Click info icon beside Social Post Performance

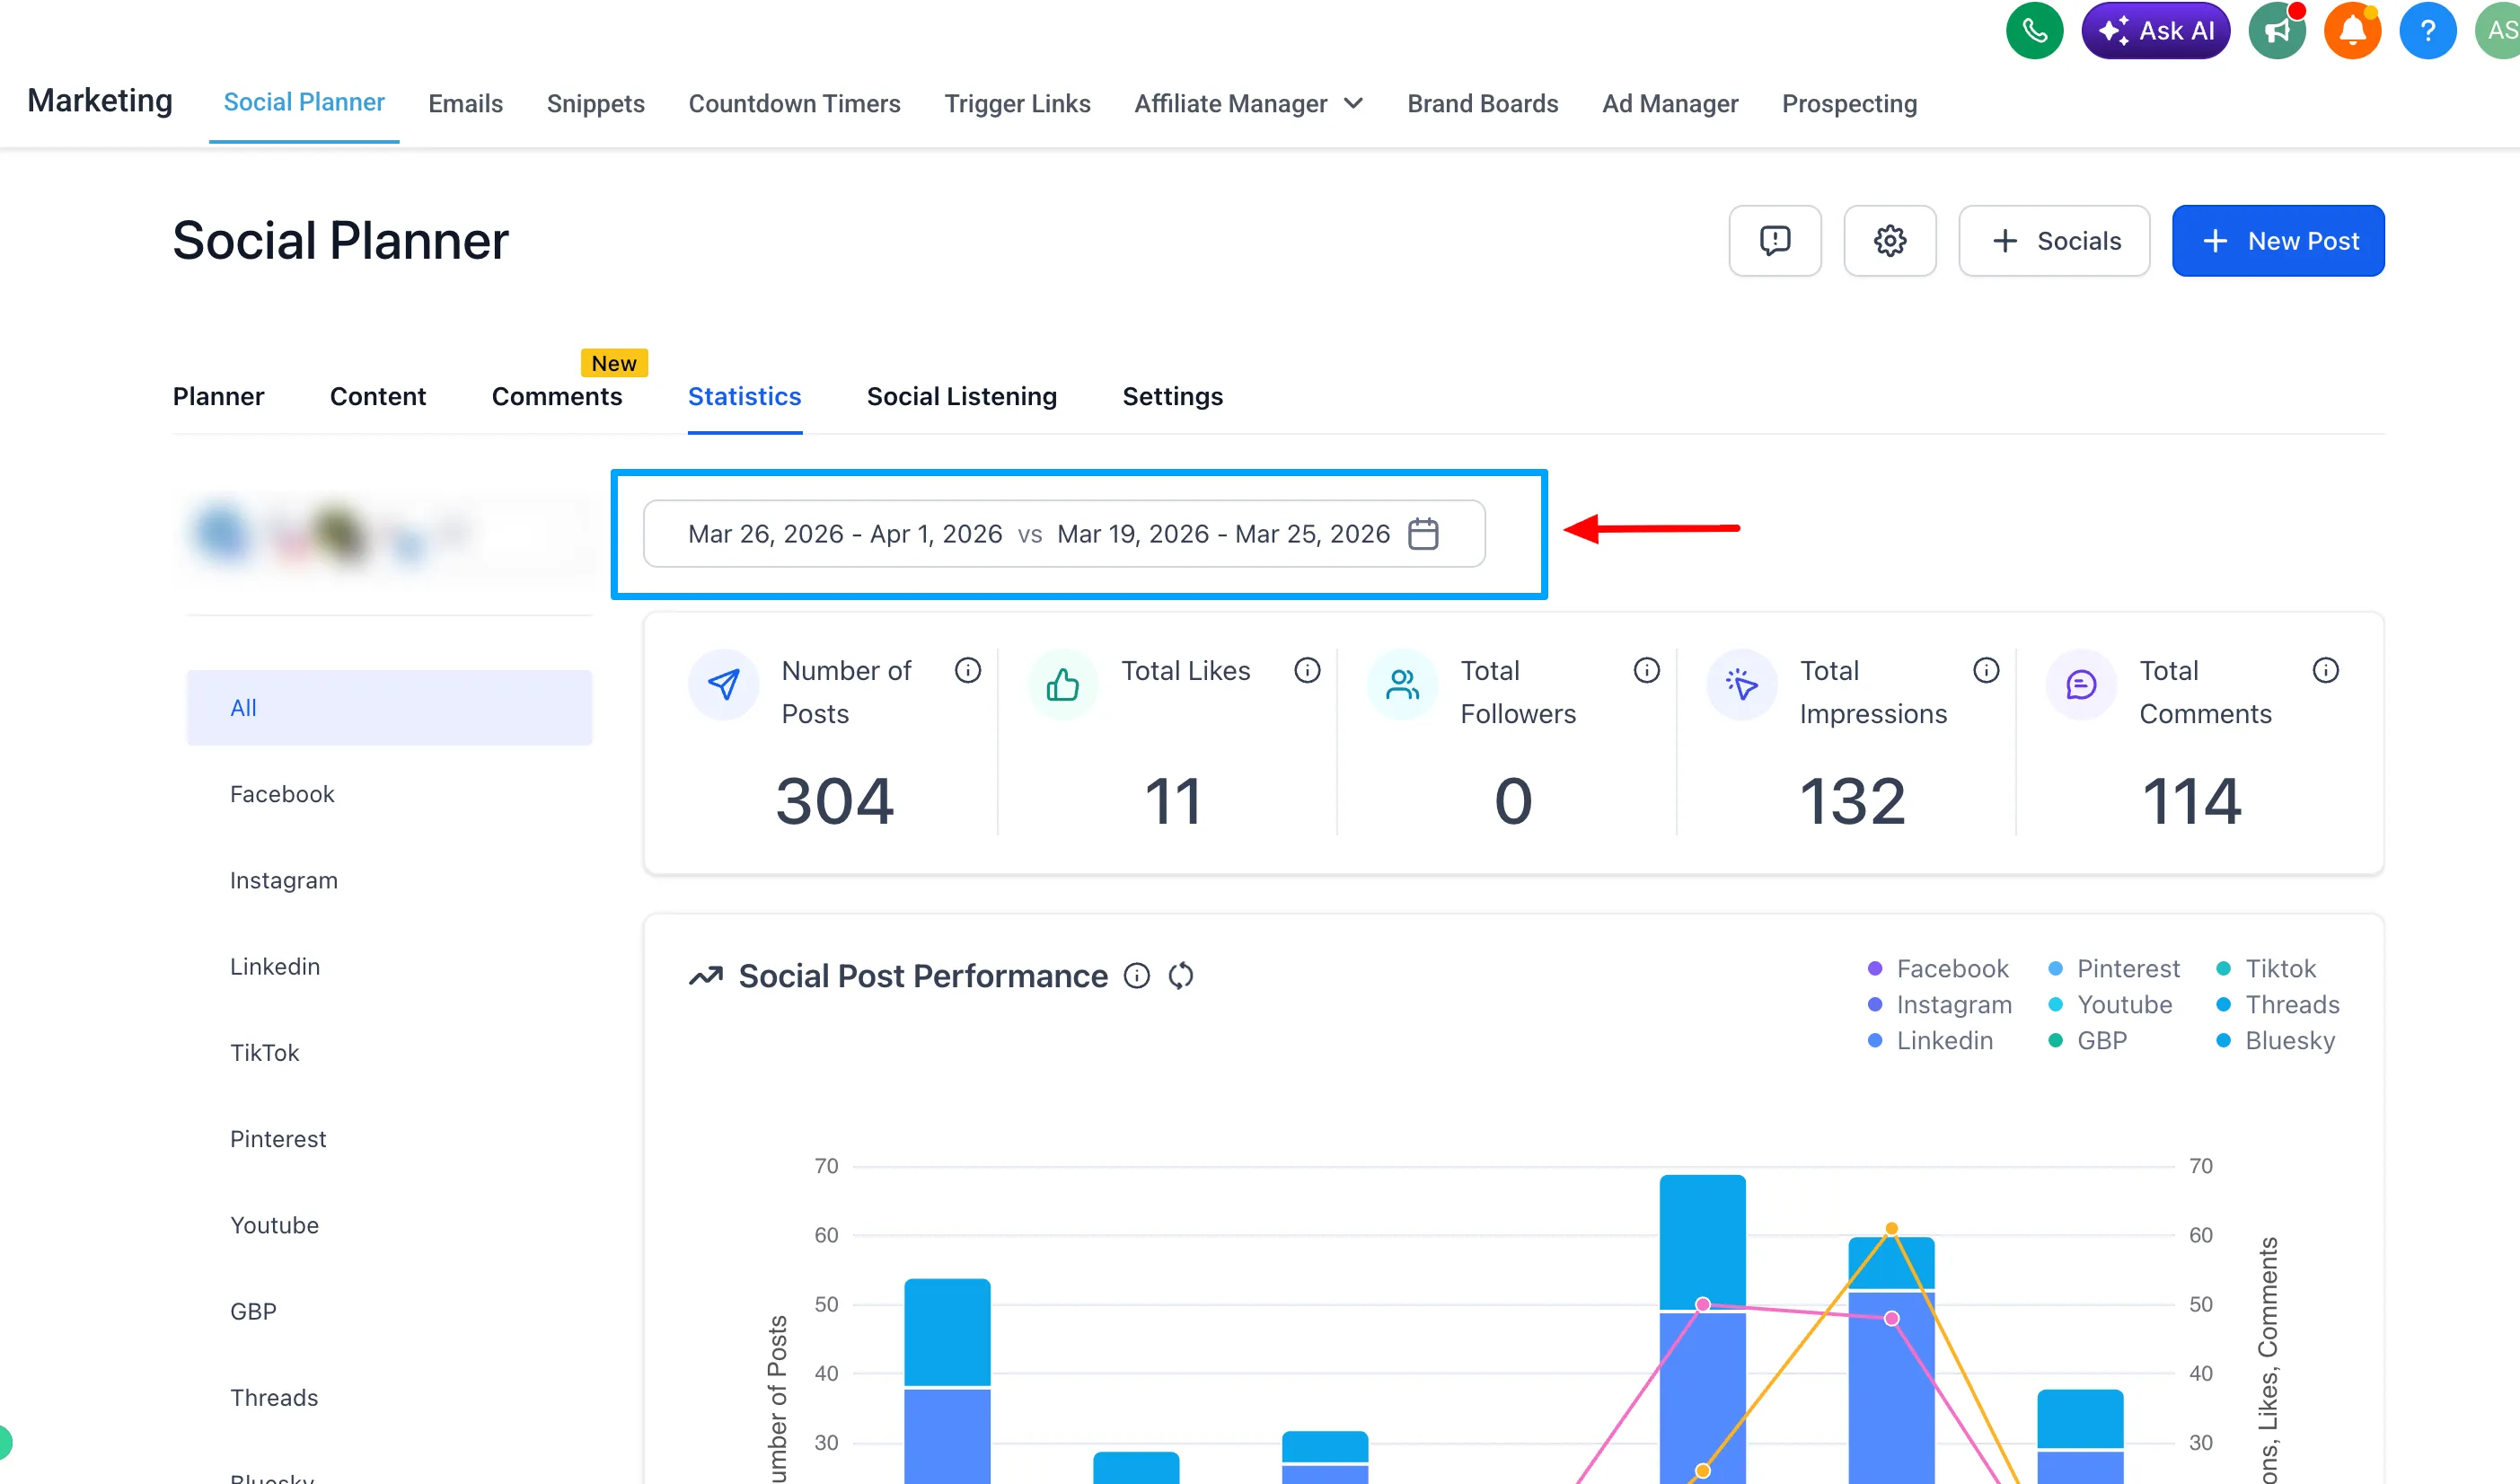coord(1137,975)
